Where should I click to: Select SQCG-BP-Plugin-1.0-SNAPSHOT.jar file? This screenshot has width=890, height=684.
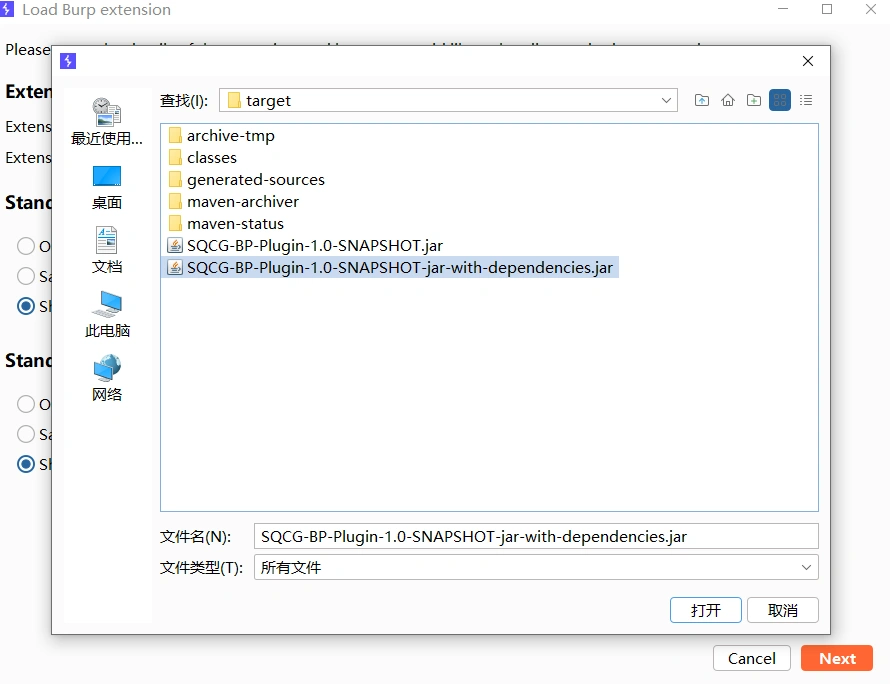(314, 245)
